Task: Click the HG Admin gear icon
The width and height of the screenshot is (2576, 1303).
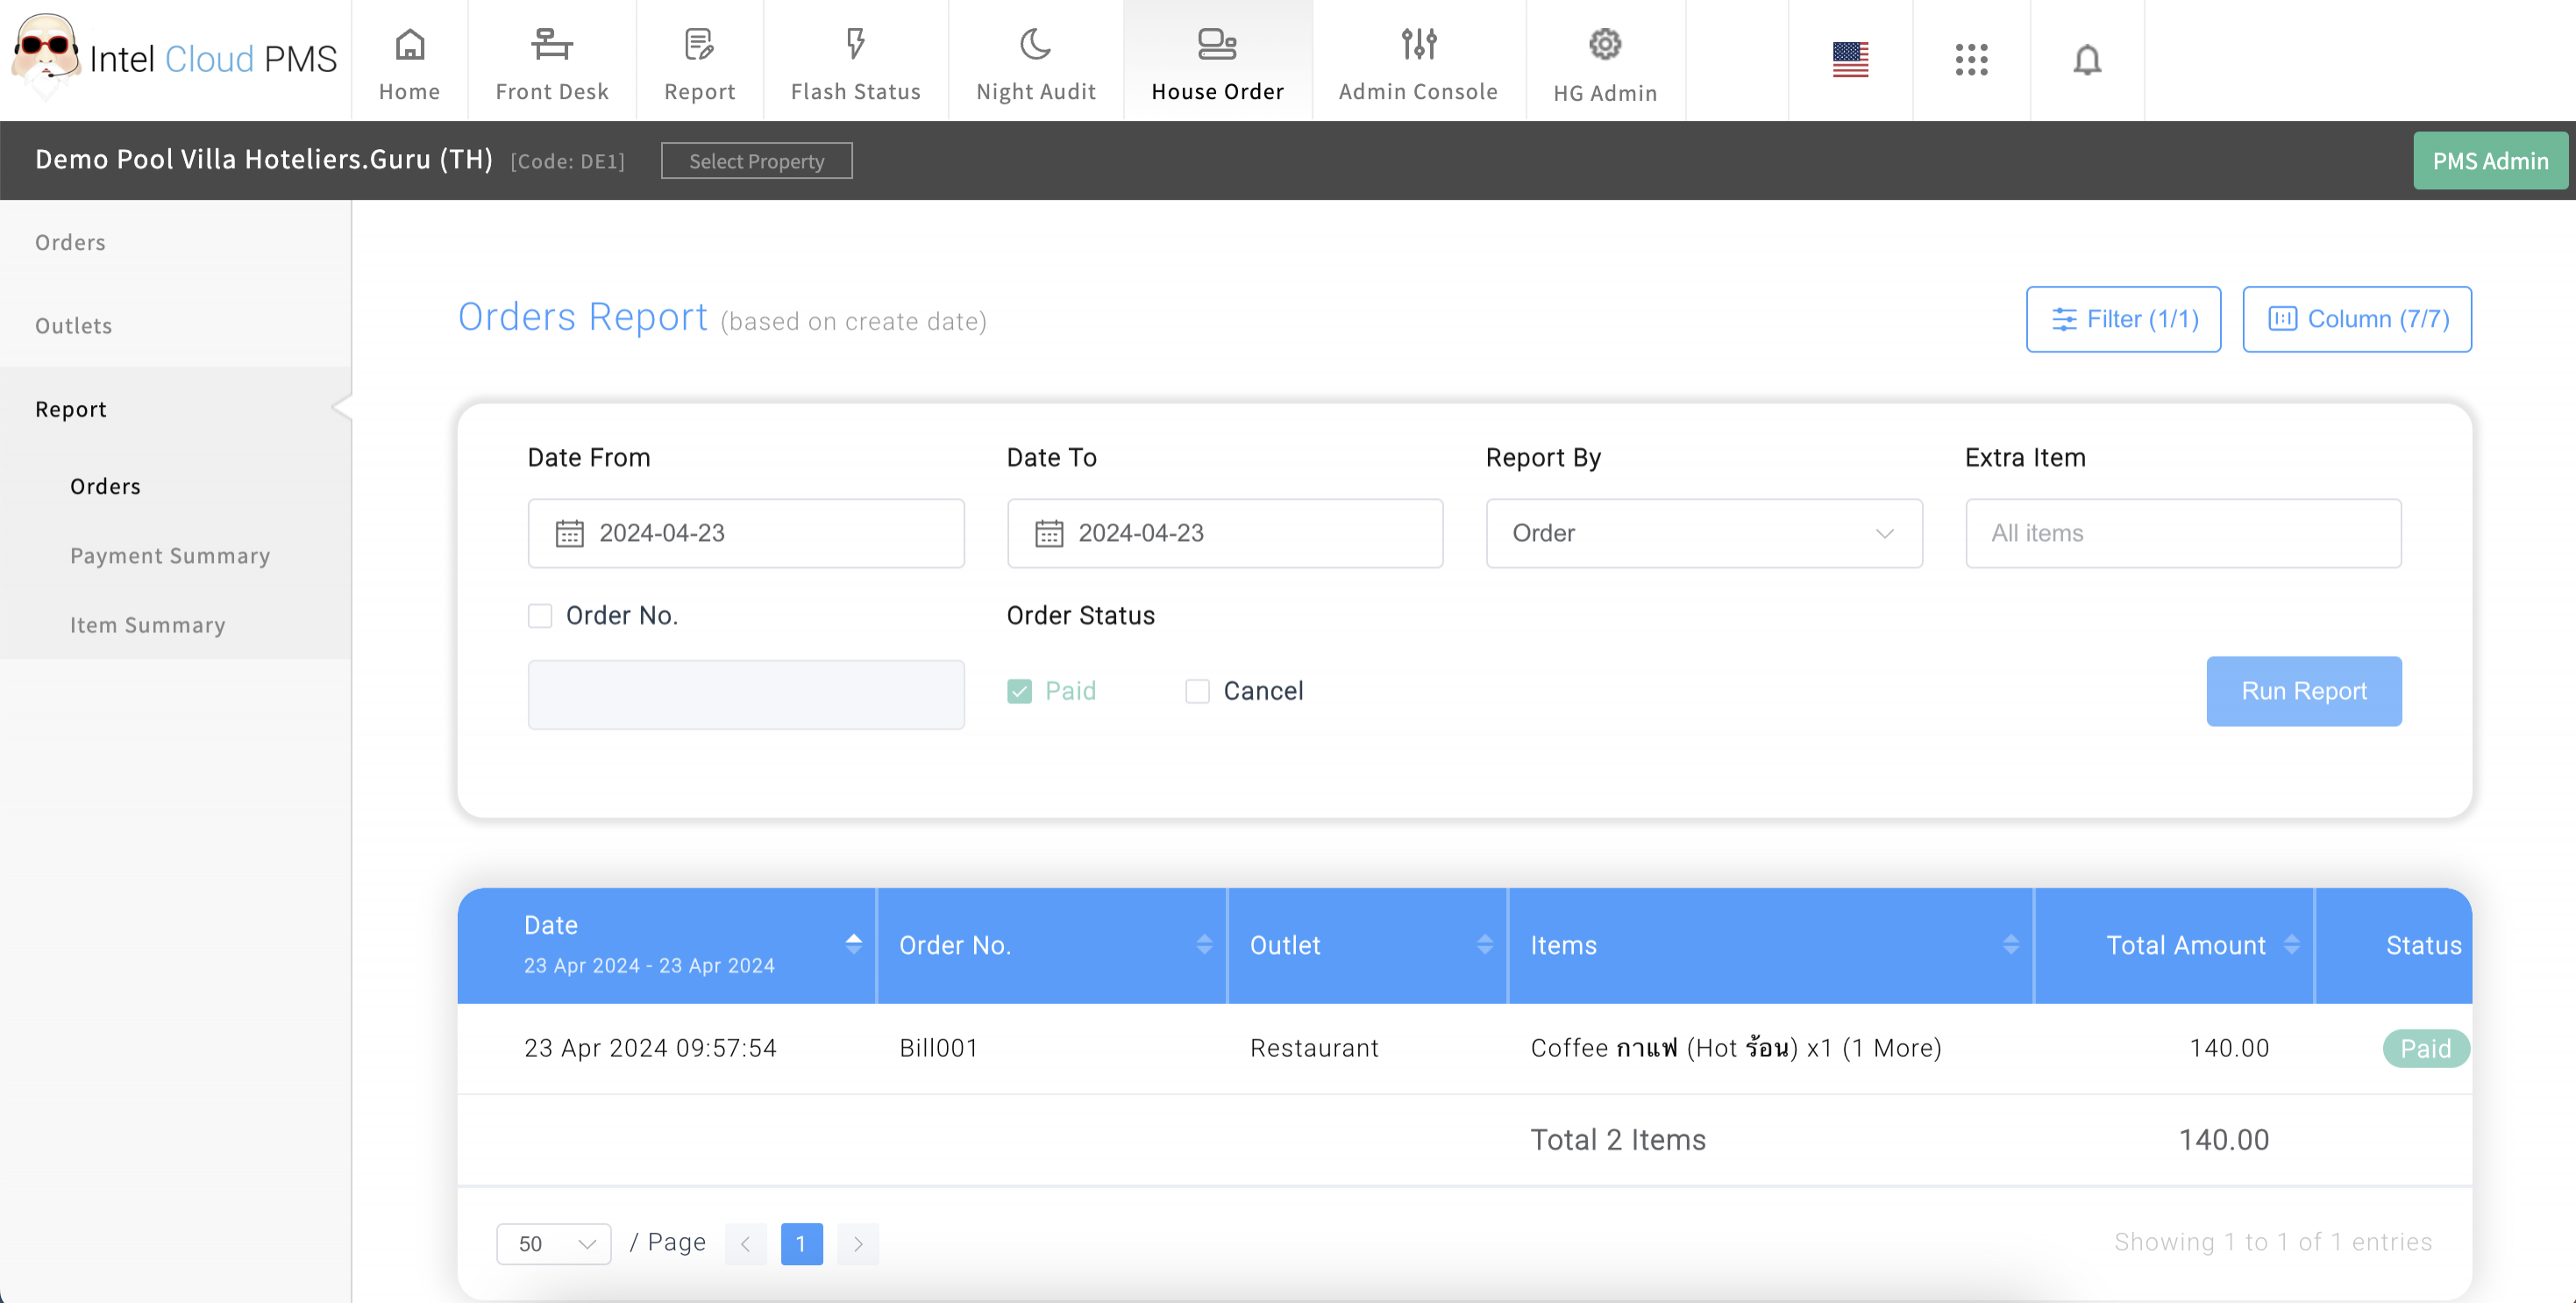Action: (x=1604, y=45)
